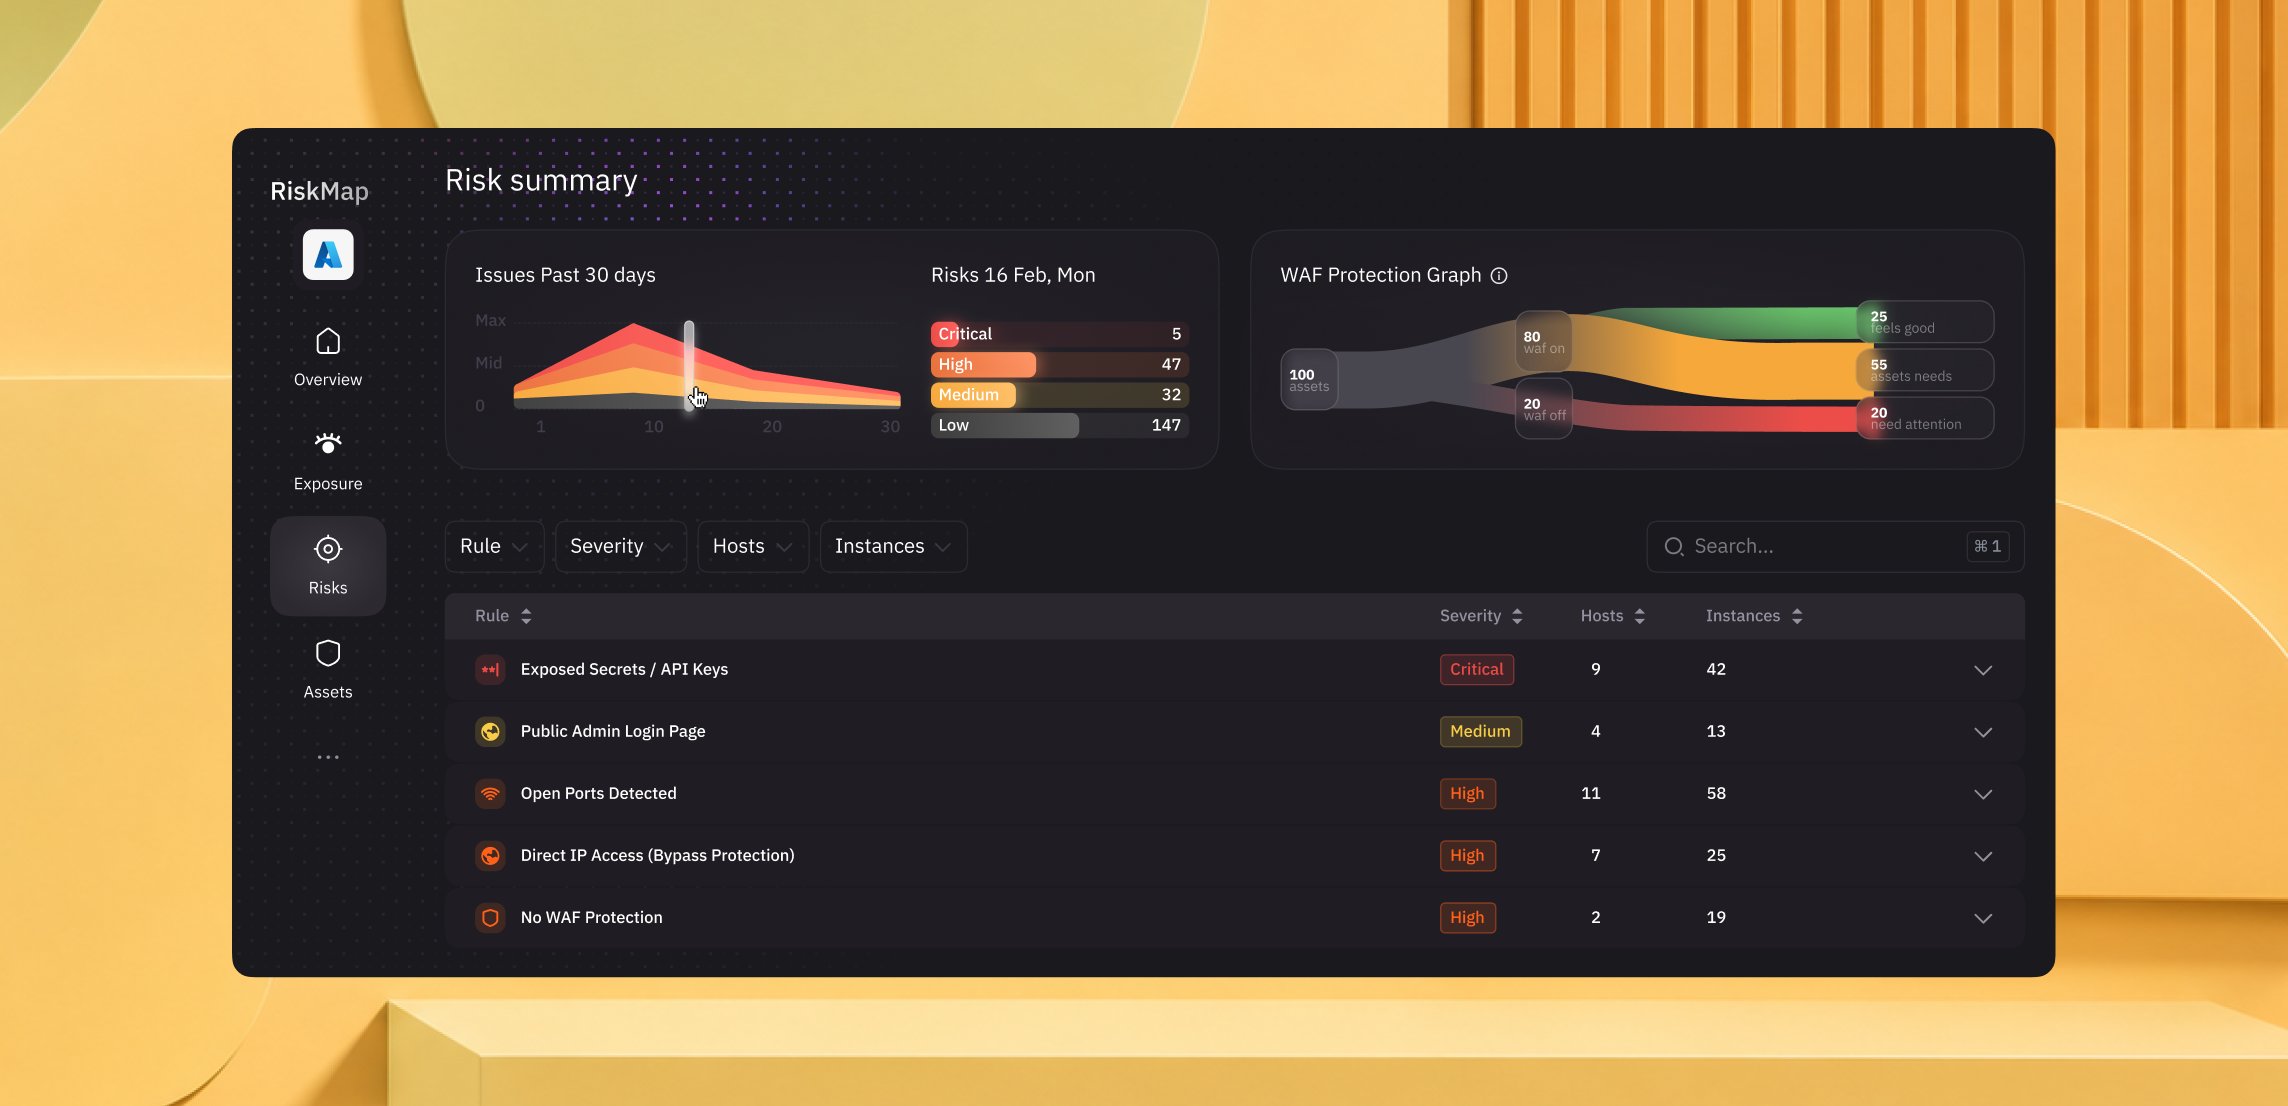Go to the Exposure section
Screen dimensions: 2288x1106
328,462
